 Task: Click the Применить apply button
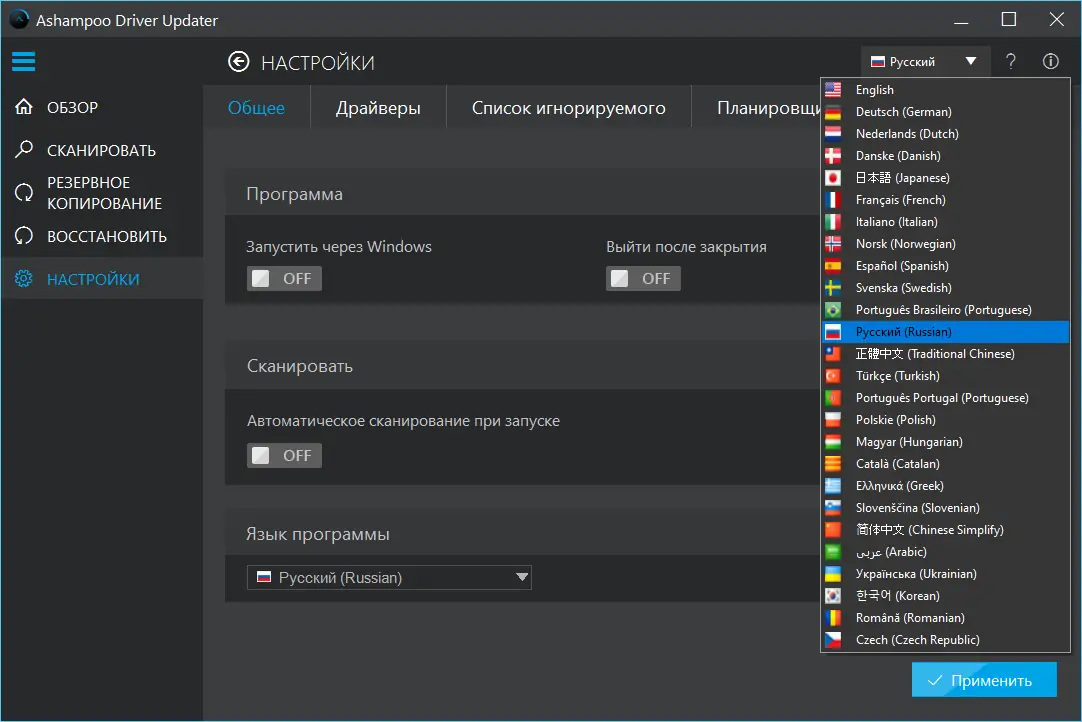(x=984, y=680)
